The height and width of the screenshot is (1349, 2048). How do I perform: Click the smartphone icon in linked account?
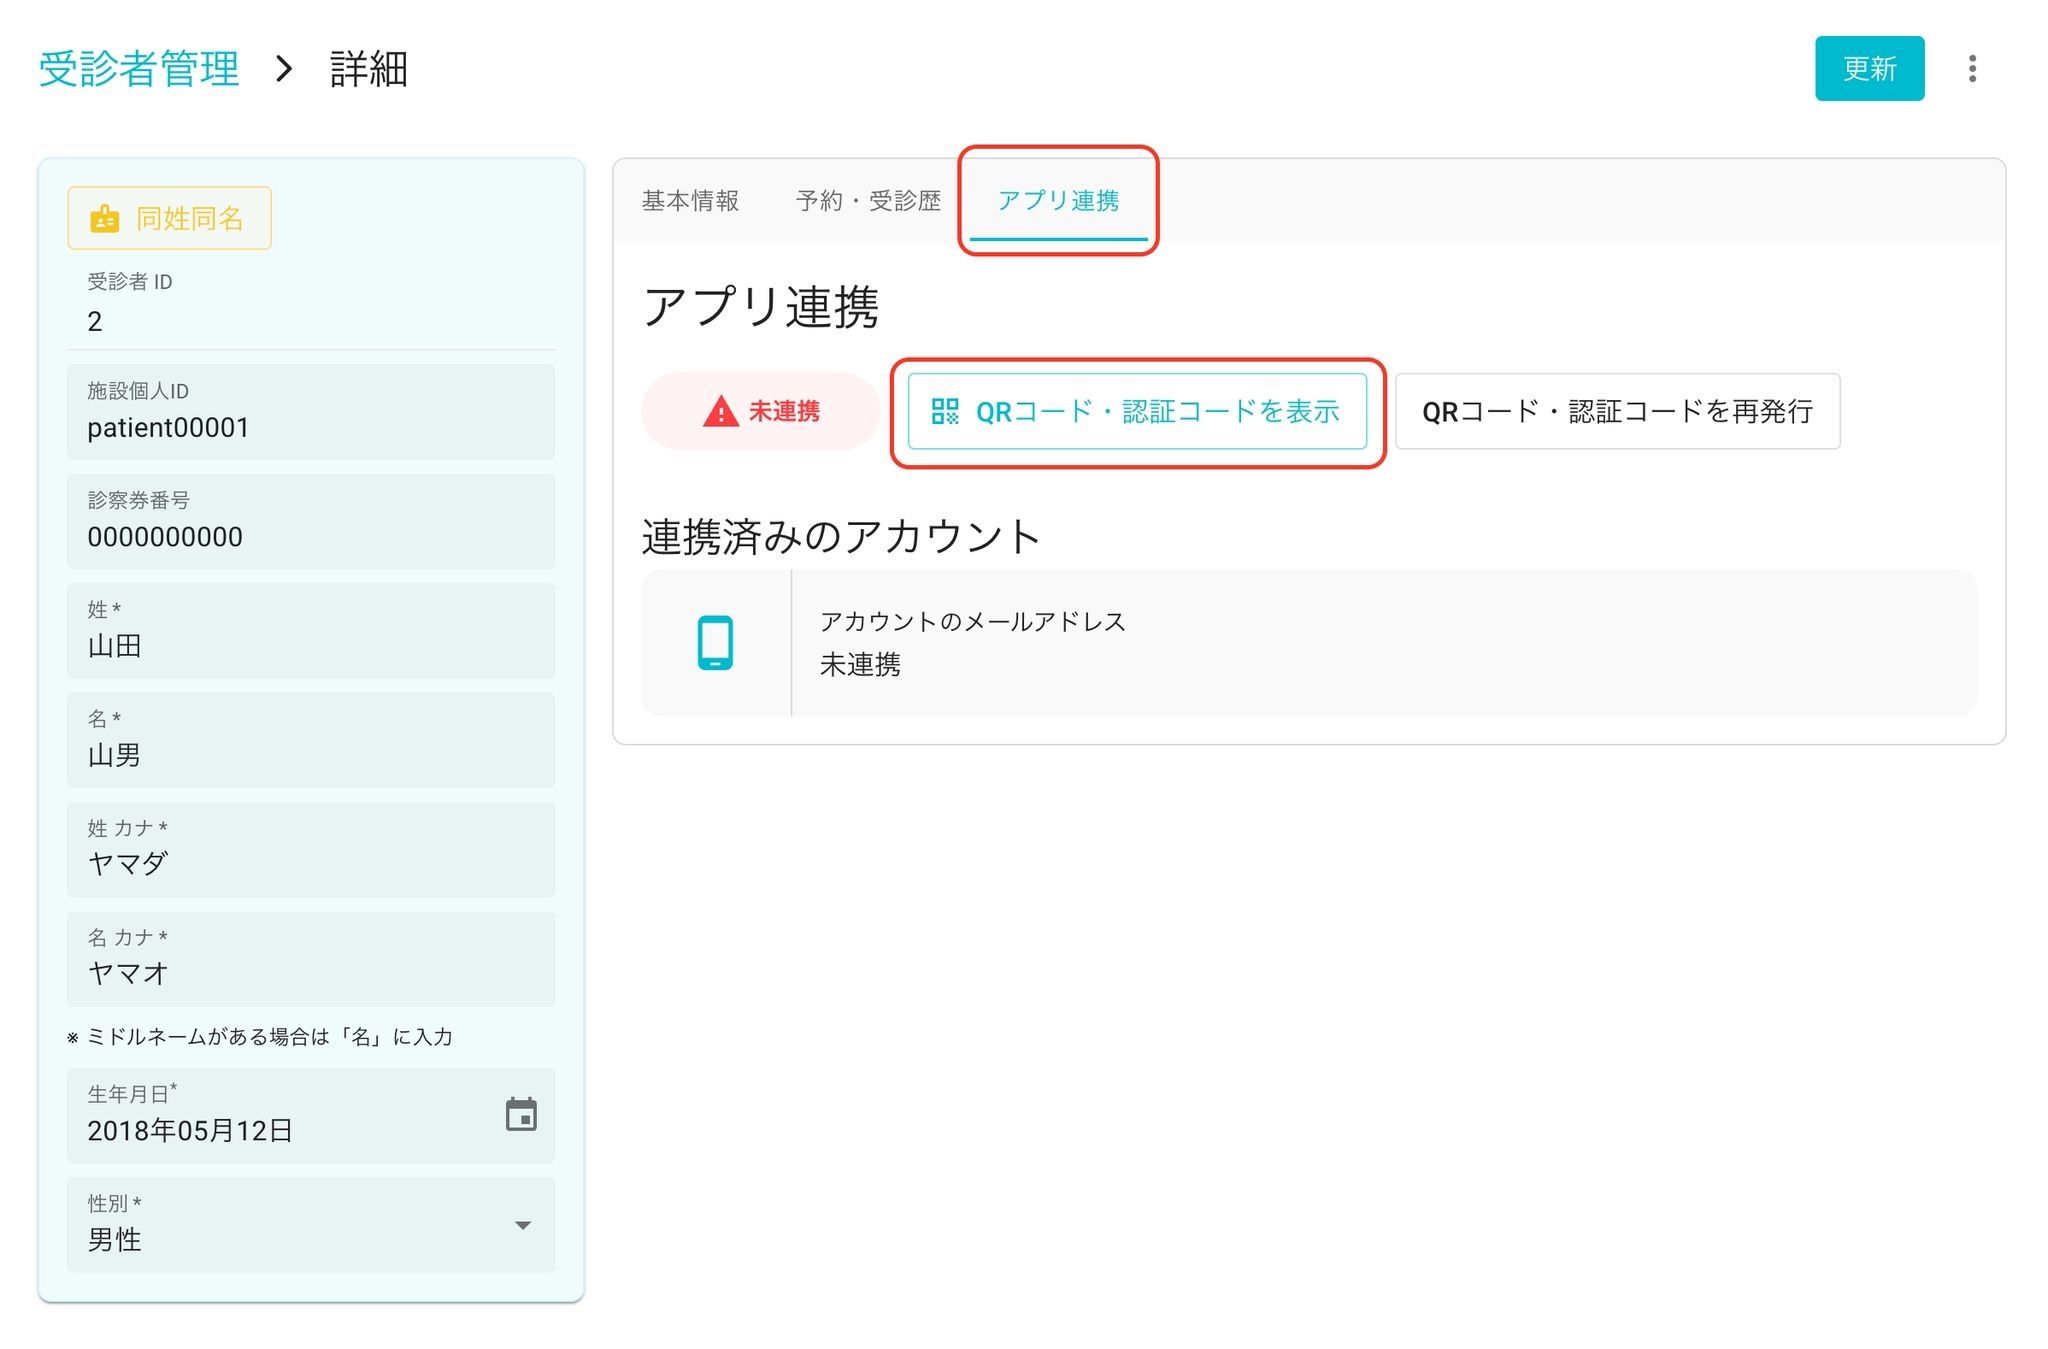point(715,642)
